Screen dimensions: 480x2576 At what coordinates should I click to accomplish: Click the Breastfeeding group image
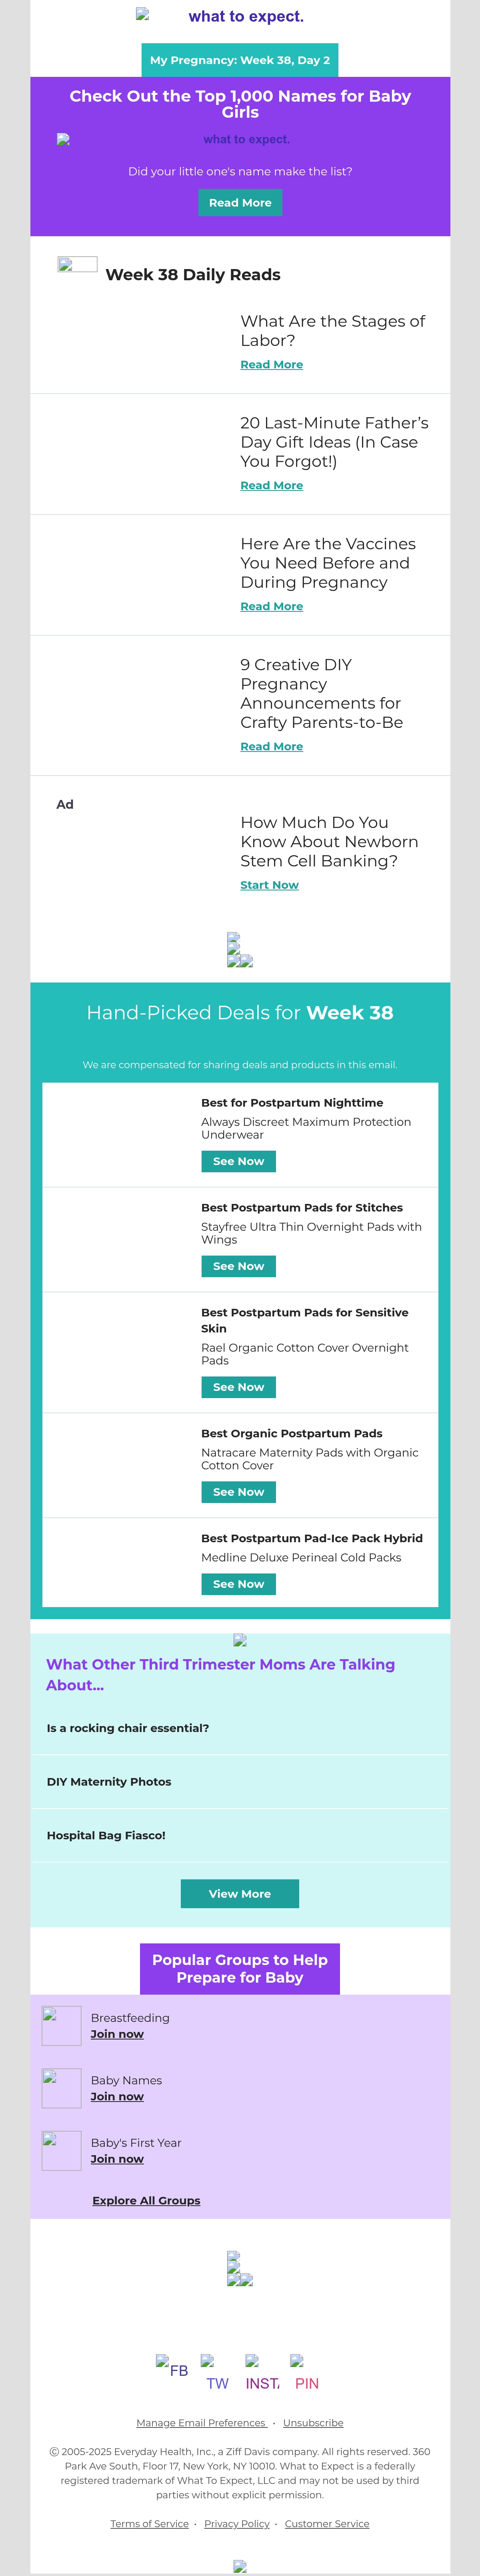click(x=61, y=2026)
